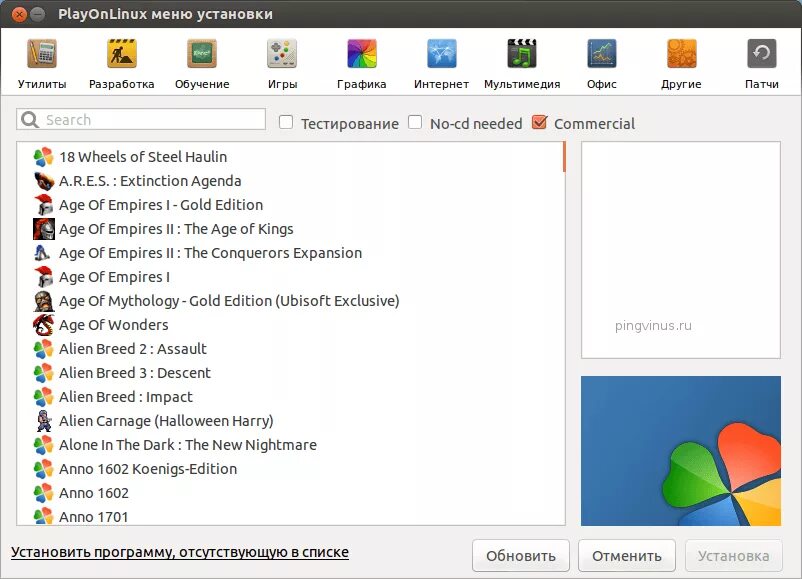Click the Alone In The Dark icon
The height and width of the screenshot is (579, 802).
click(43, 445)
